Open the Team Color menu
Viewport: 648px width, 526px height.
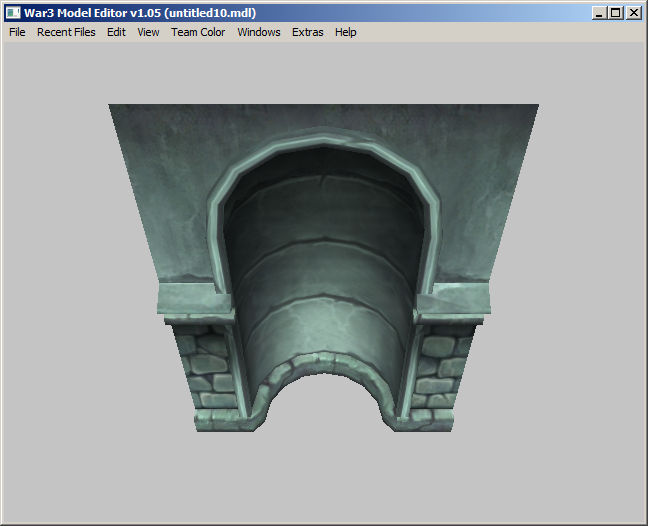tap(198, 32)
